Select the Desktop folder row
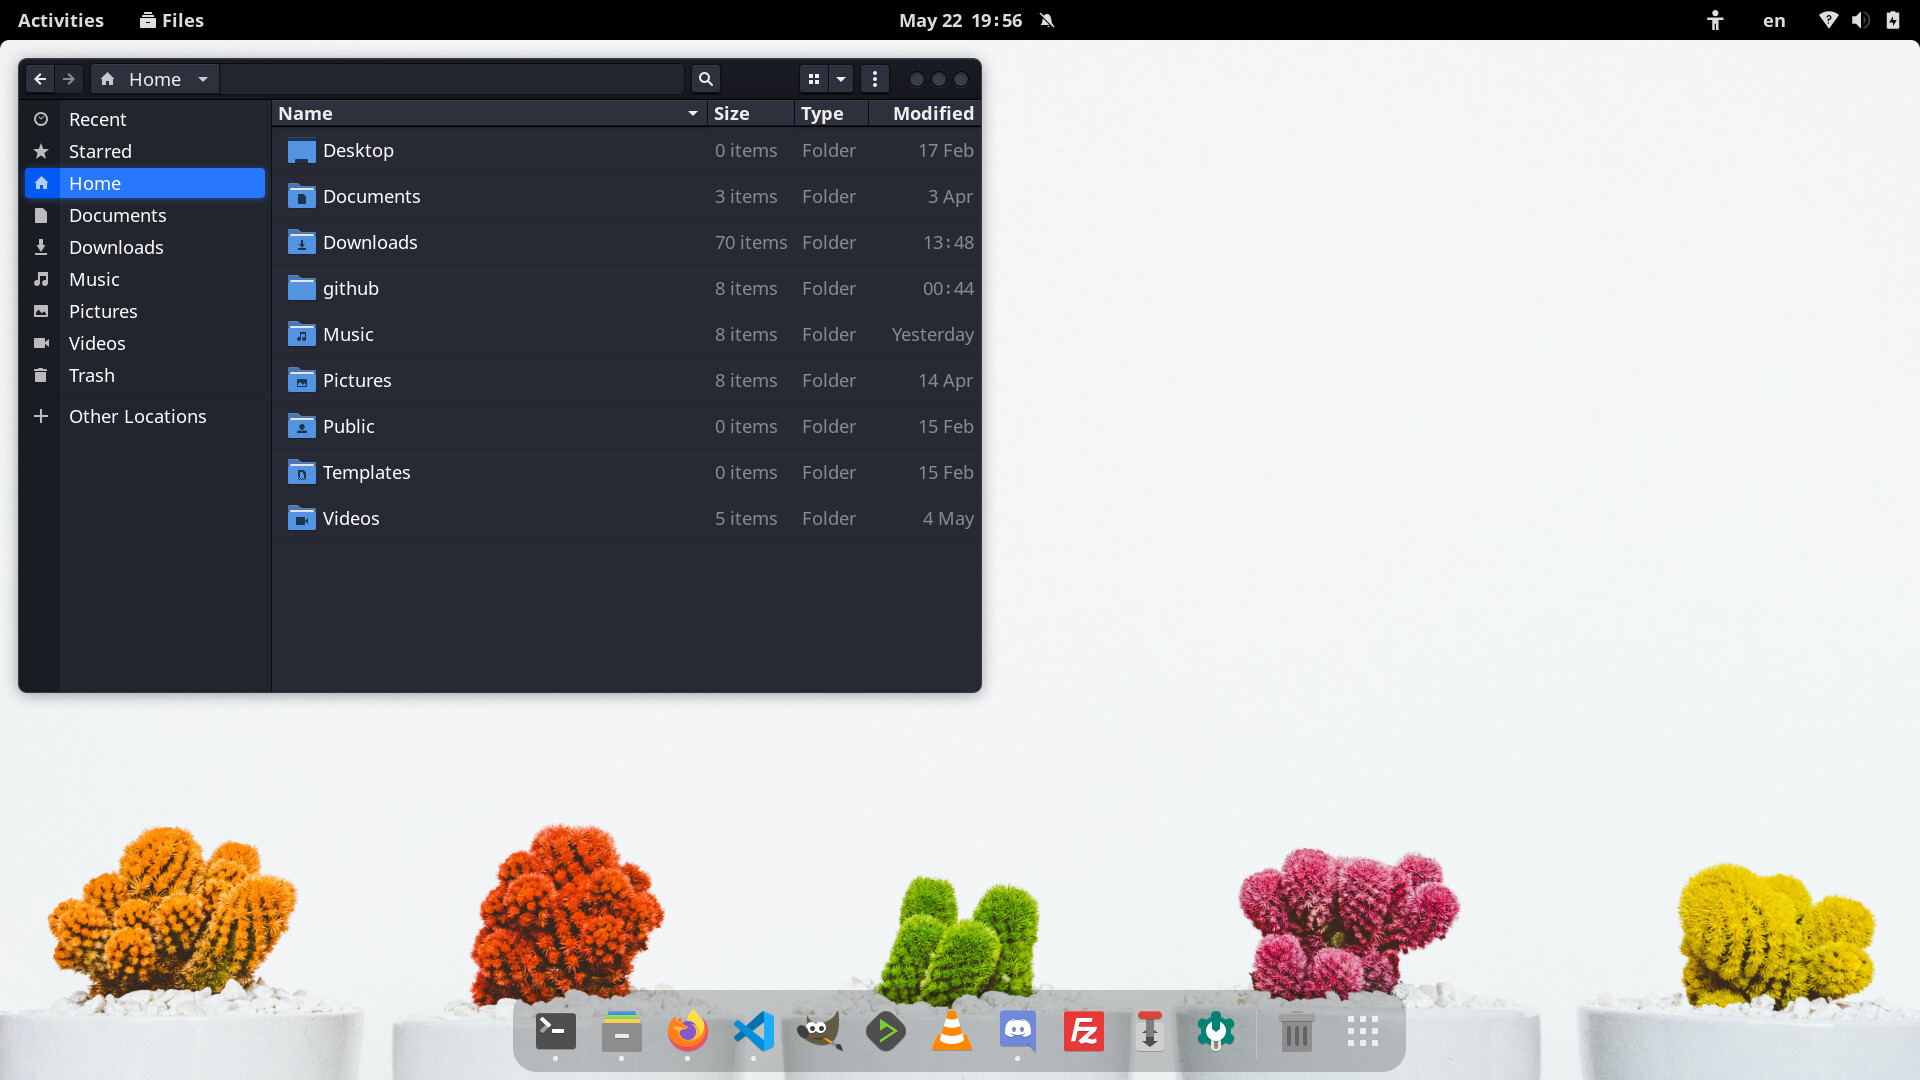The height and width of the screenshot is (1080, 1920). 627,150
